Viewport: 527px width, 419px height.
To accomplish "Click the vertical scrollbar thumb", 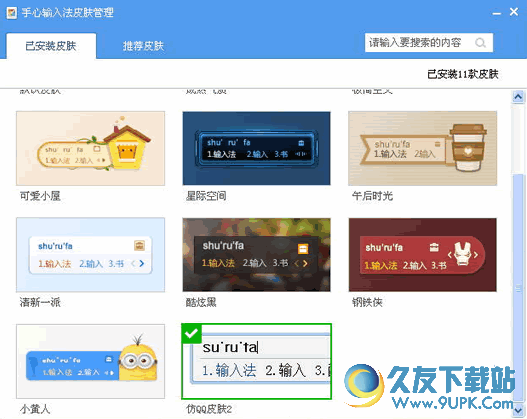I will click(518, 287).
